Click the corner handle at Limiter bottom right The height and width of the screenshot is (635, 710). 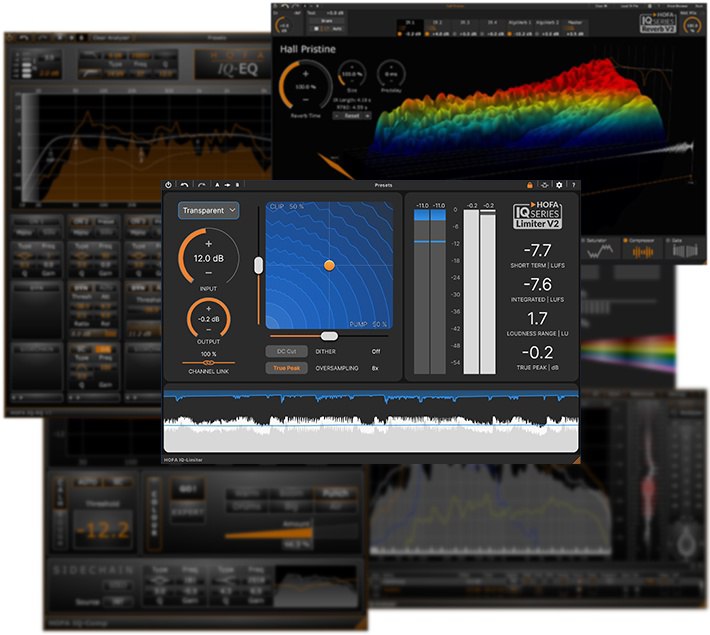click(x=576, y=460)
